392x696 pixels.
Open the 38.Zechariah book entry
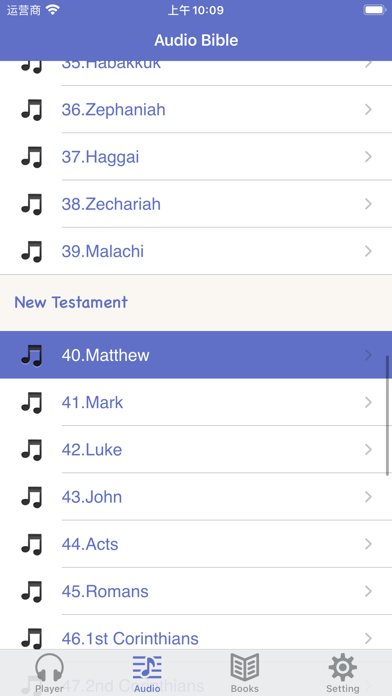point(196,204)
